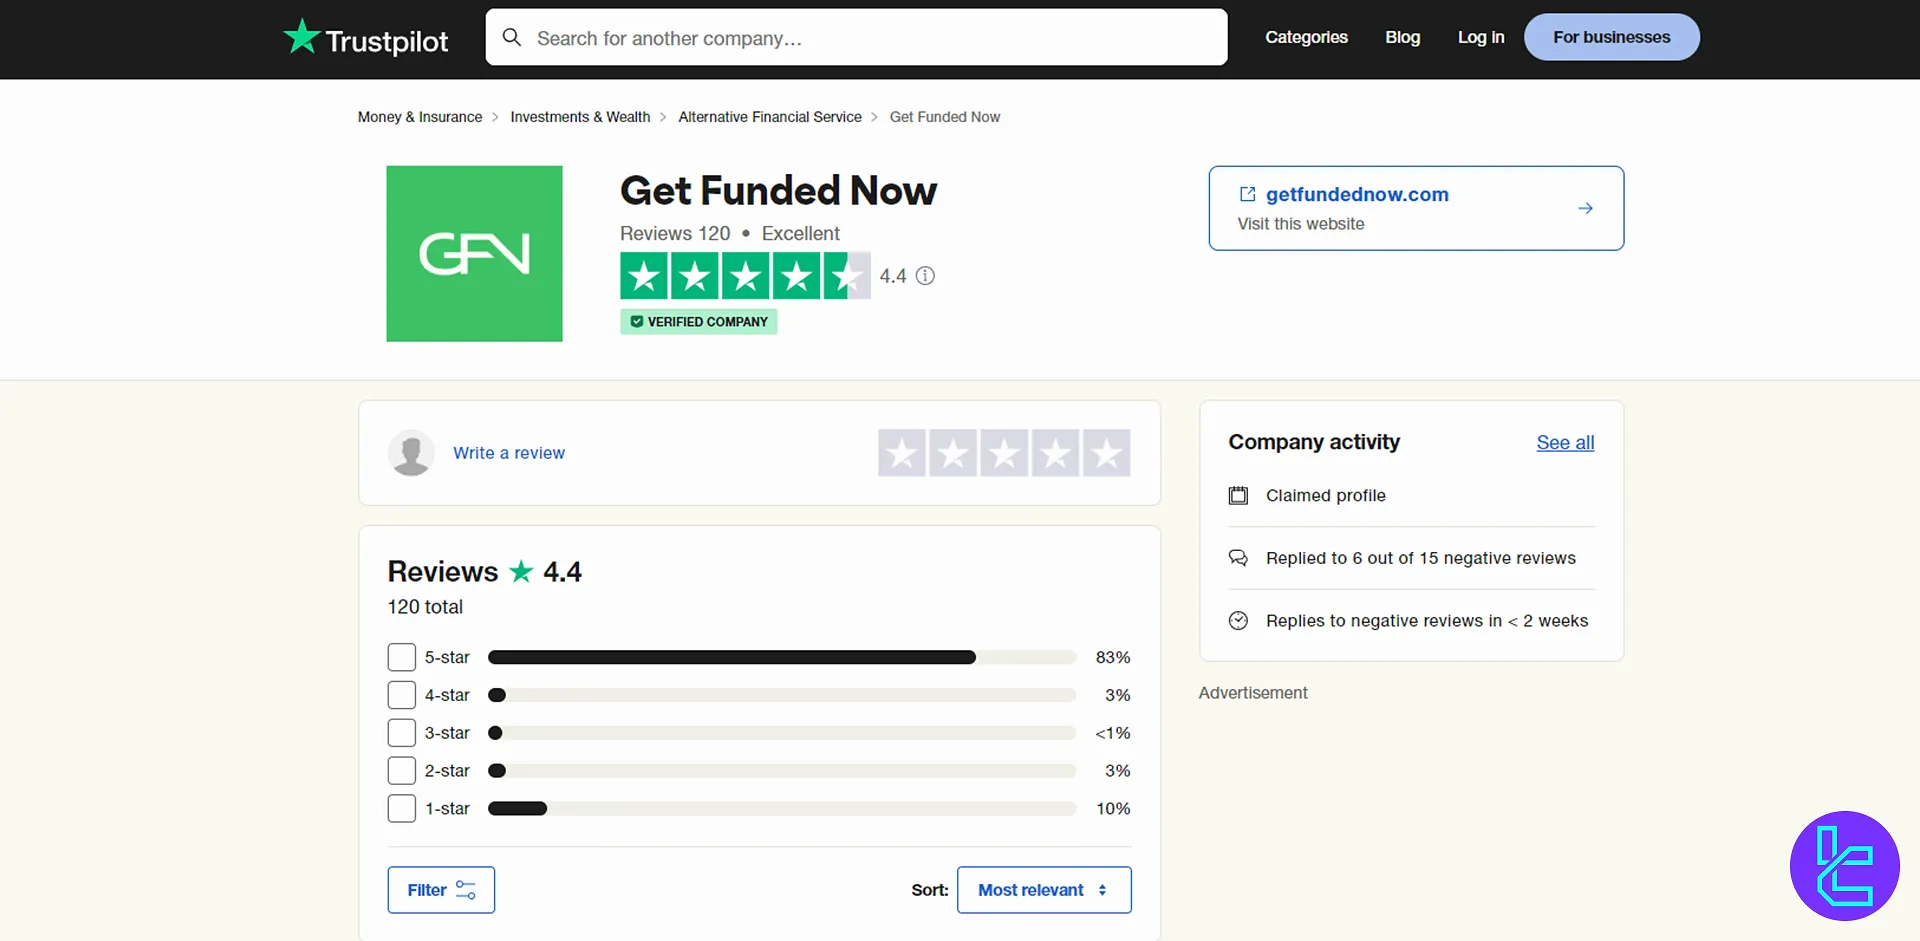Screen dimensions: 1920x941
Task: Open the Filter options
Action: coord(440,889)
